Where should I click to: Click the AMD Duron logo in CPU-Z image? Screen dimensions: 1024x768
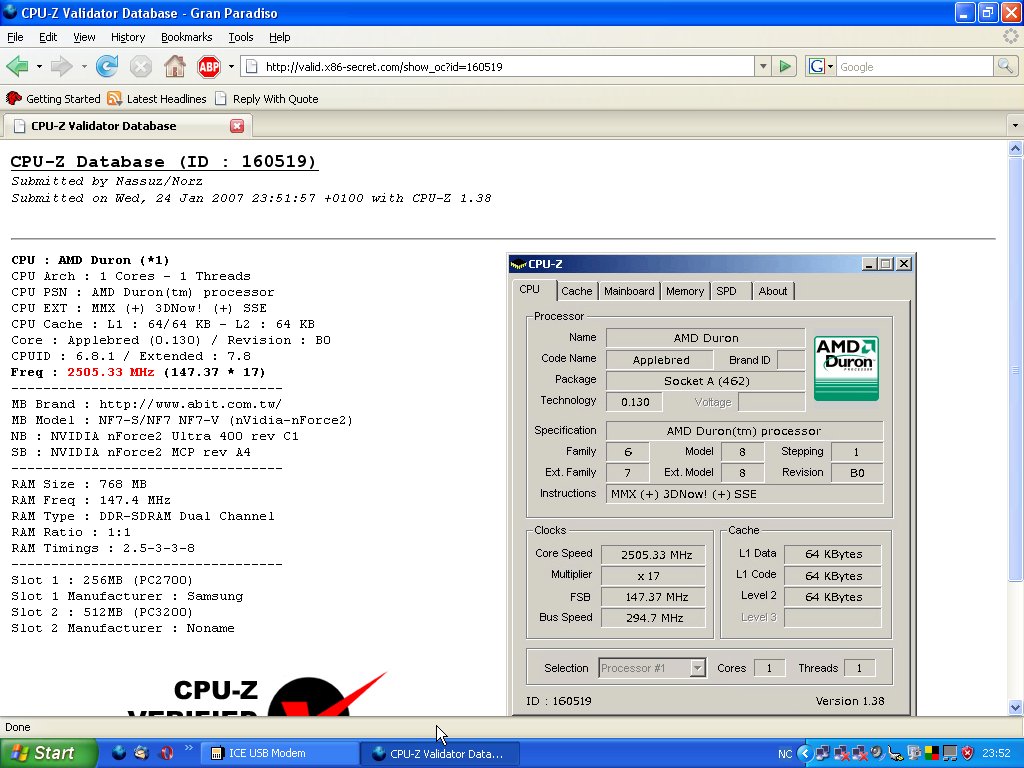(x=846, y=368)
